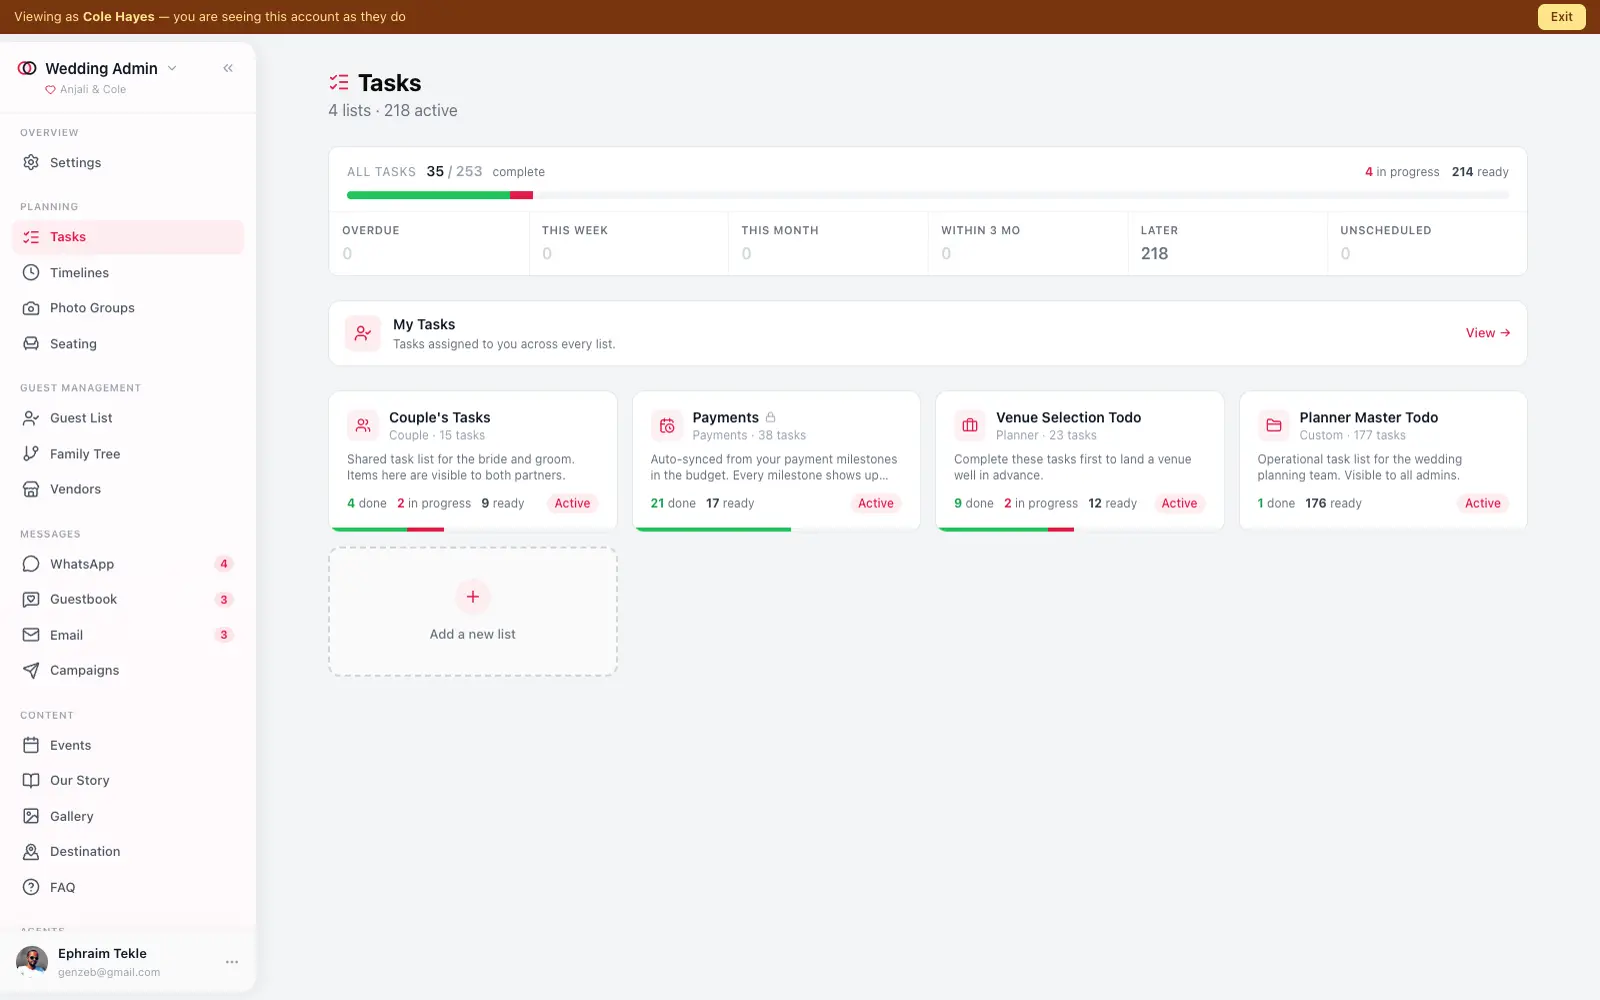This screenshot has width=1600, height=1000.
Task: Click Ephraim Tekle profile avatar
Action: click(32, 962)
